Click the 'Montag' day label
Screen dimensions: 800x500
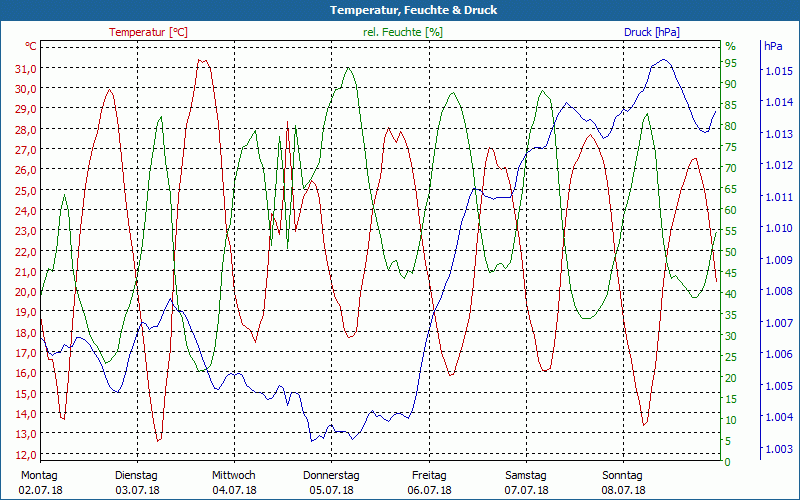tap(39, 475)
